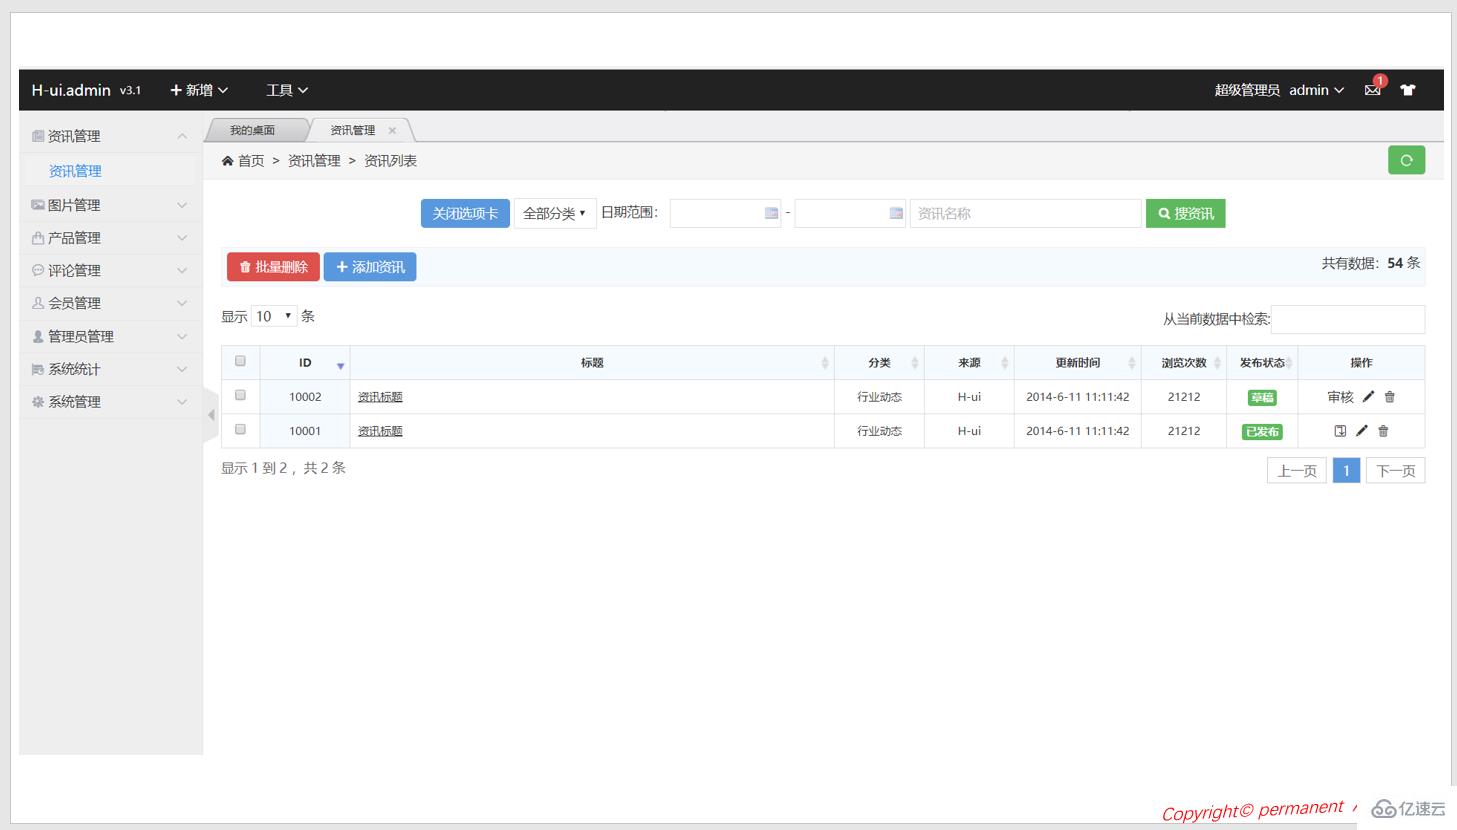This screenshot has width=1457, height=830.
Task: Click the 超级管理员 label in header
Action: pos(1247,90)
